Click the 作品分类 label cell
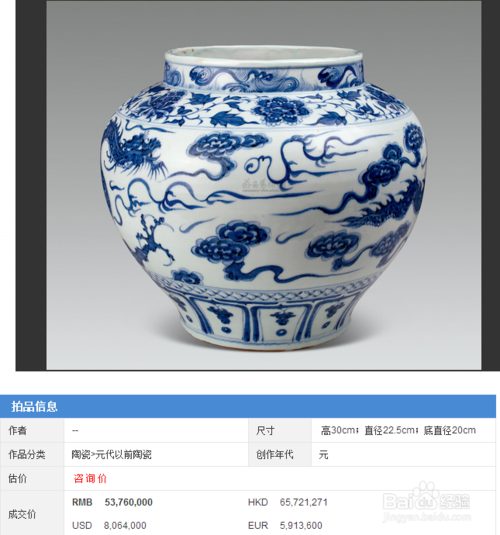This screenshot has width=500, height=535. pos(32,454)
